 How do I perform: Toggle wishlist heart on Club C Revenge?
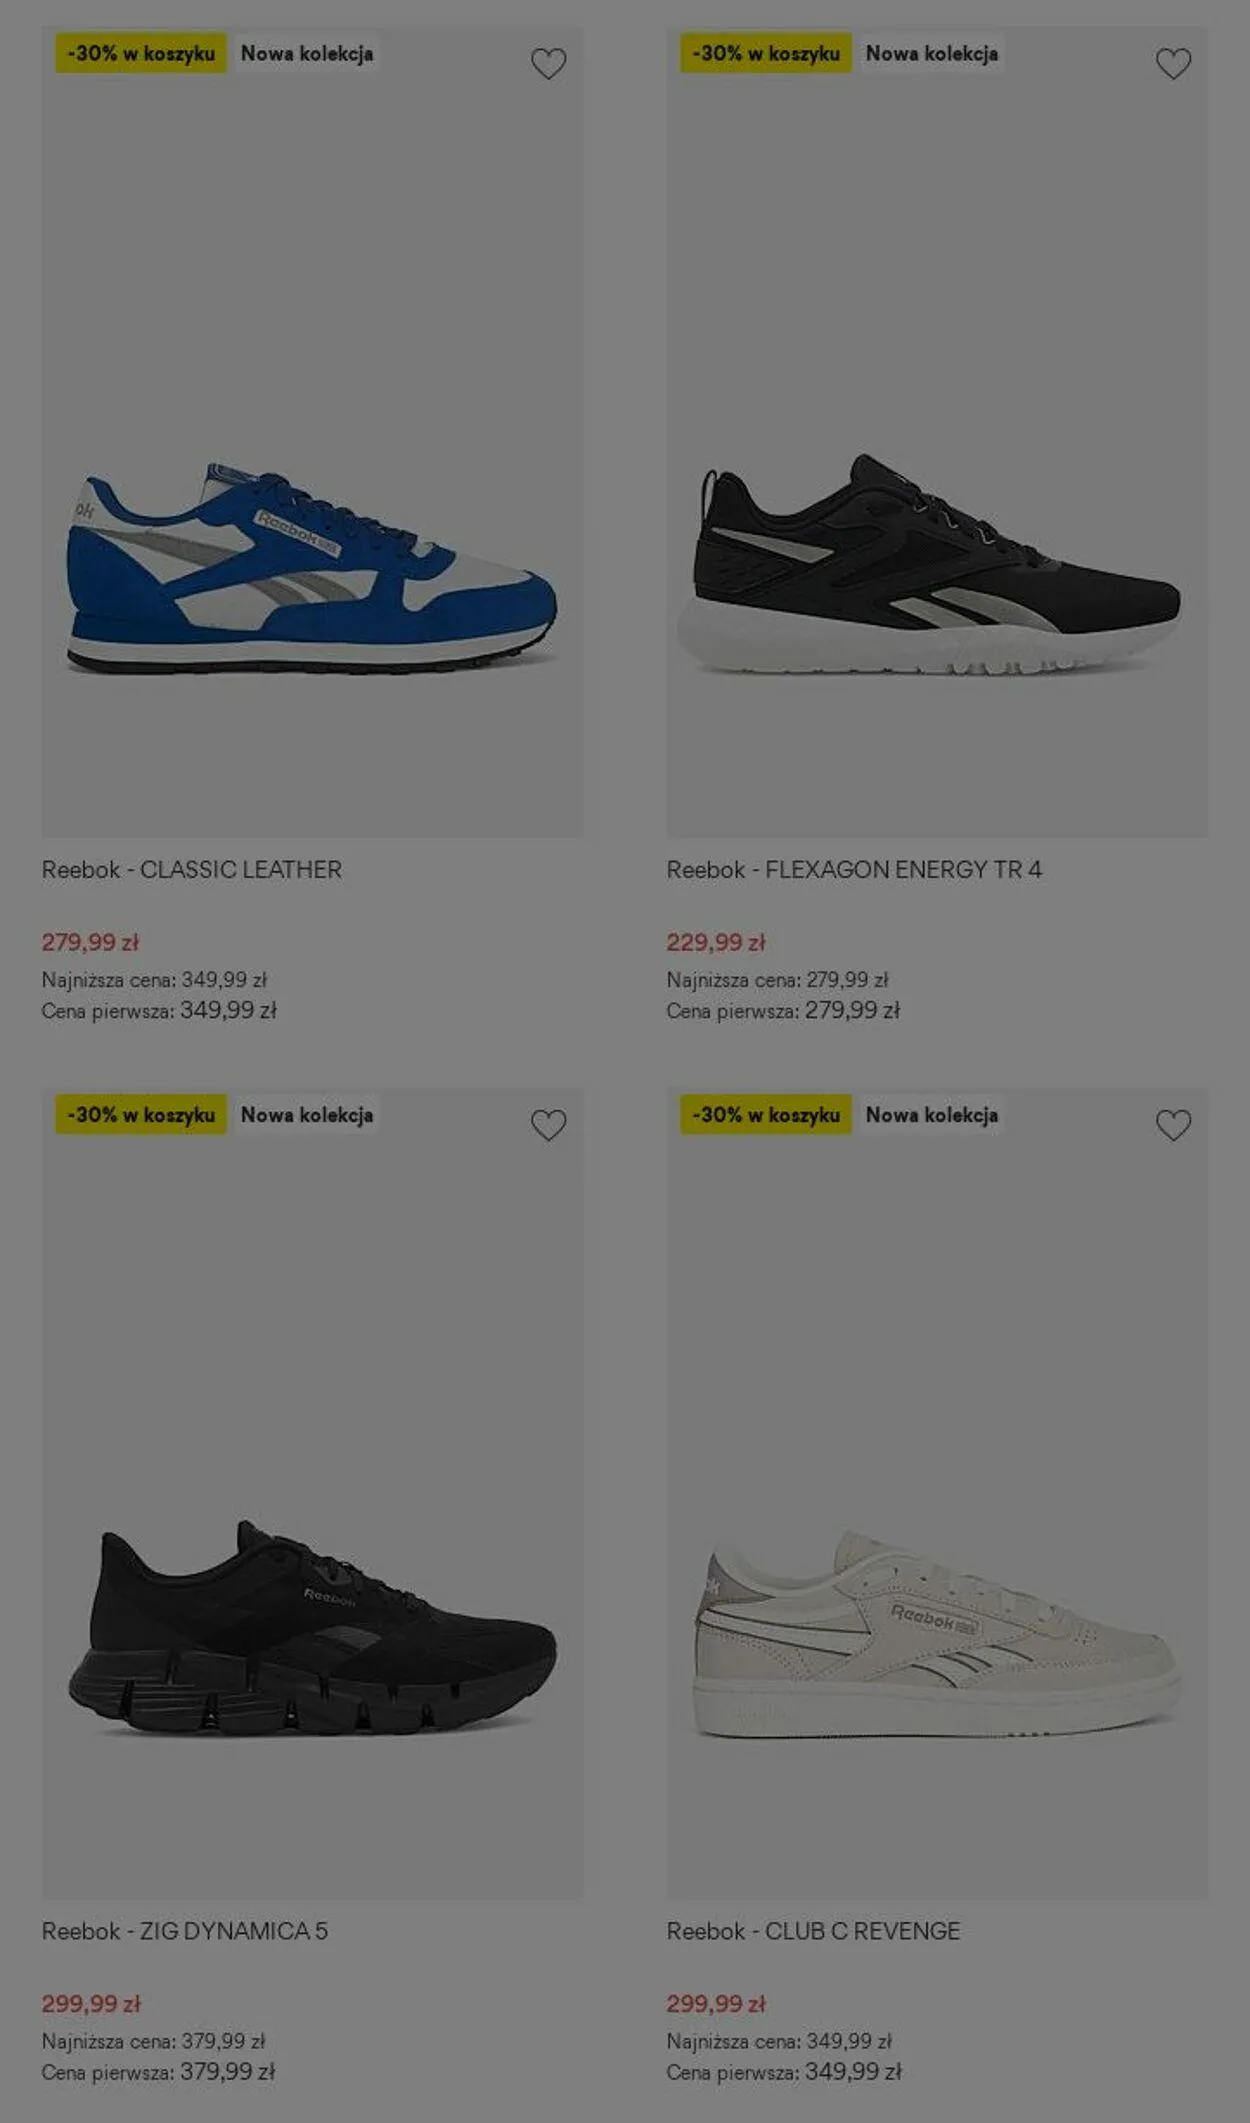[x=1173, y=1125]
